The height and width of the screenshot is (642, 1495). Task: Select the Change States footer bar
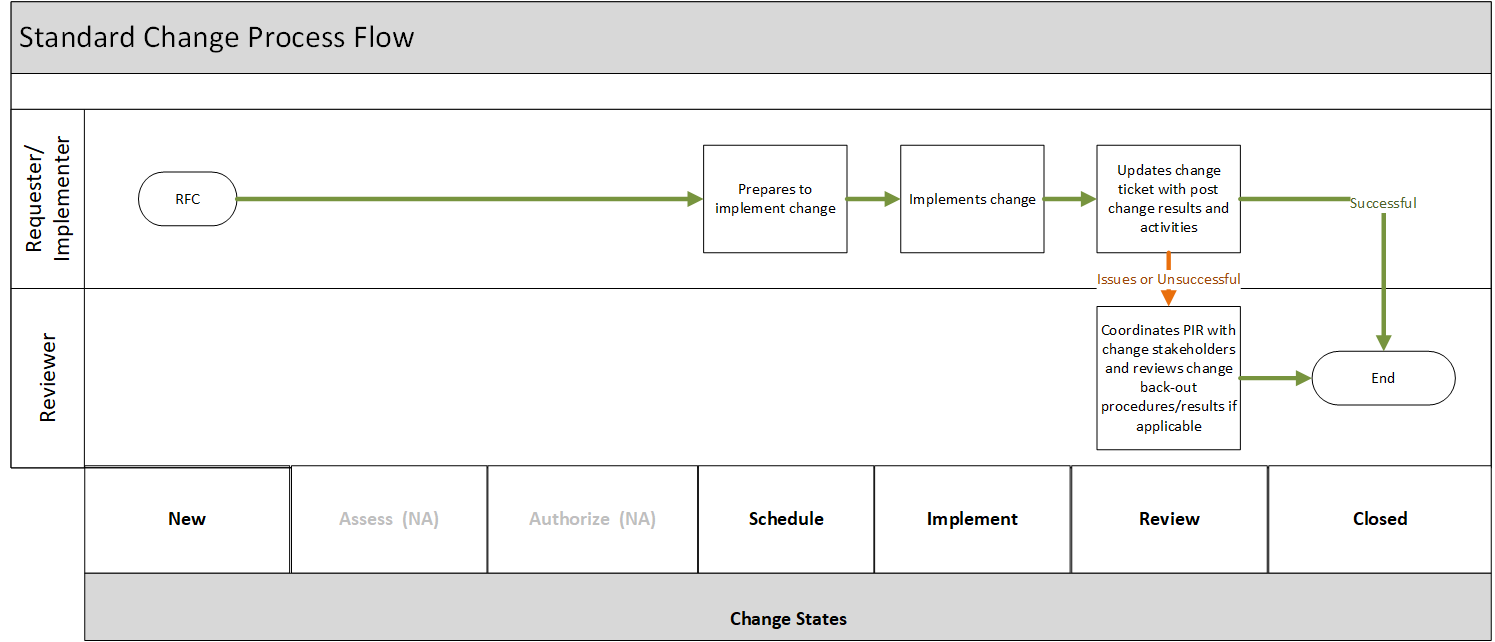788,618
